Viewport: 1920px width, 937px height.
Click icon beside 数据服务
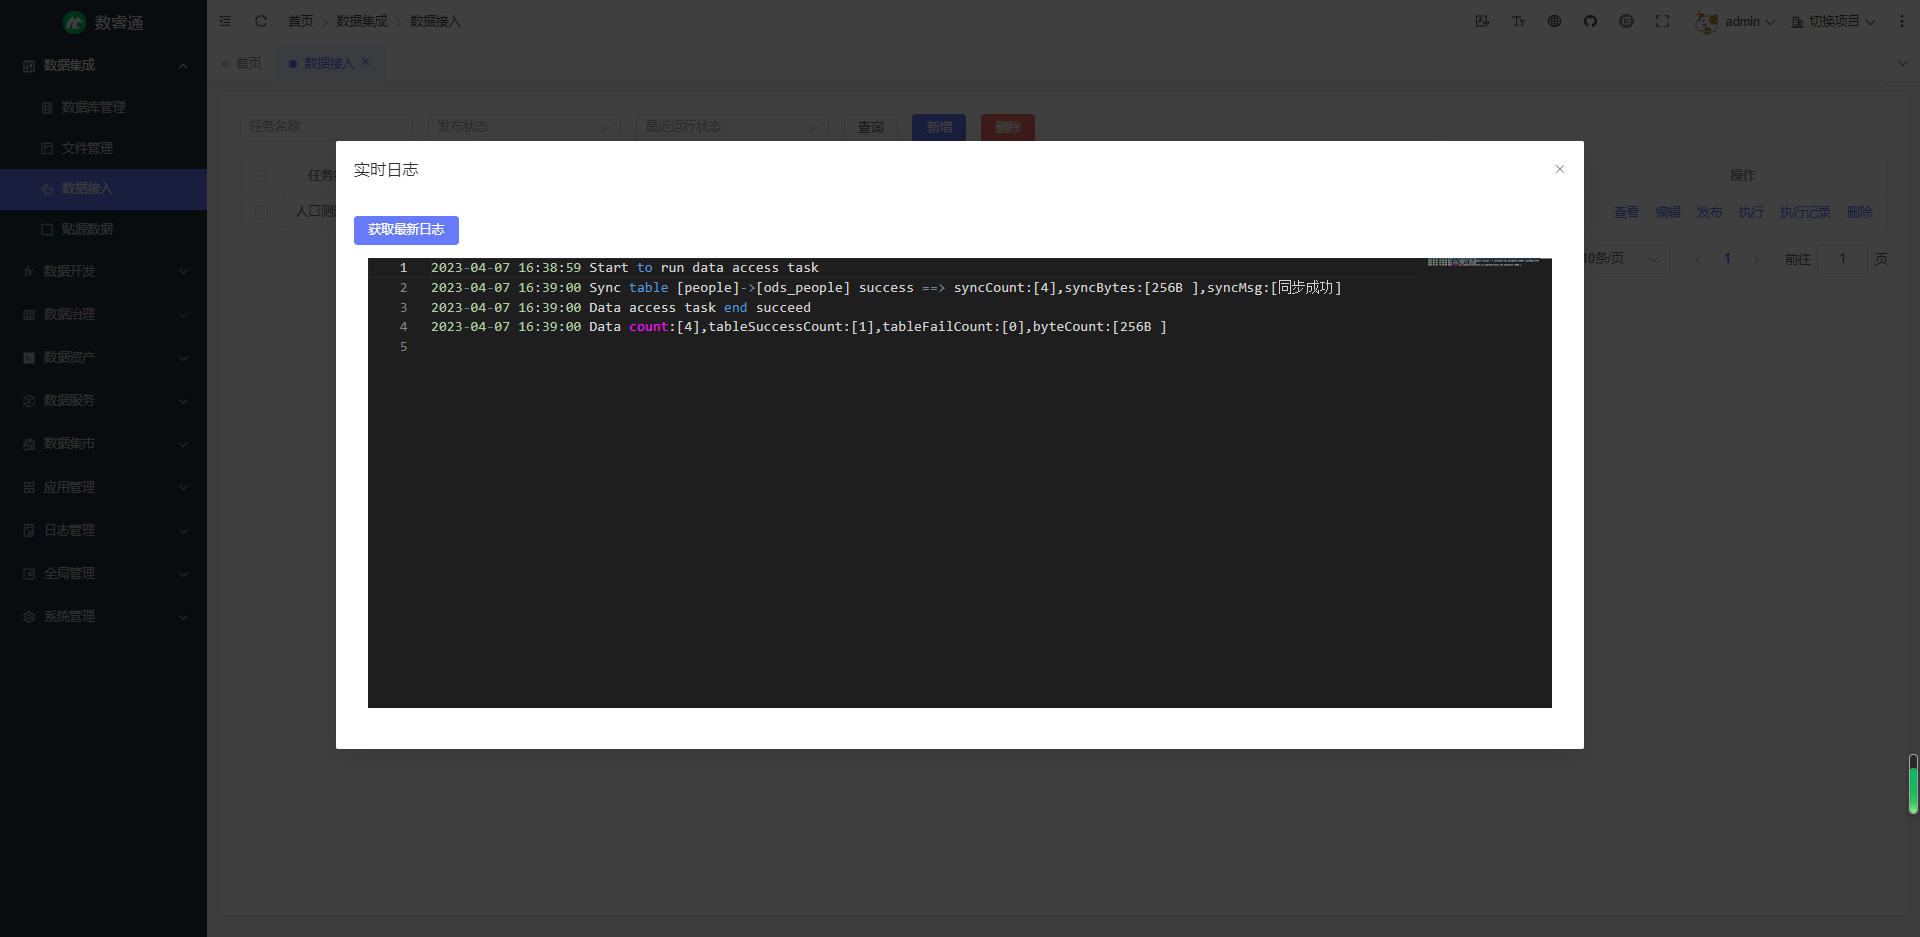[29, 400]
